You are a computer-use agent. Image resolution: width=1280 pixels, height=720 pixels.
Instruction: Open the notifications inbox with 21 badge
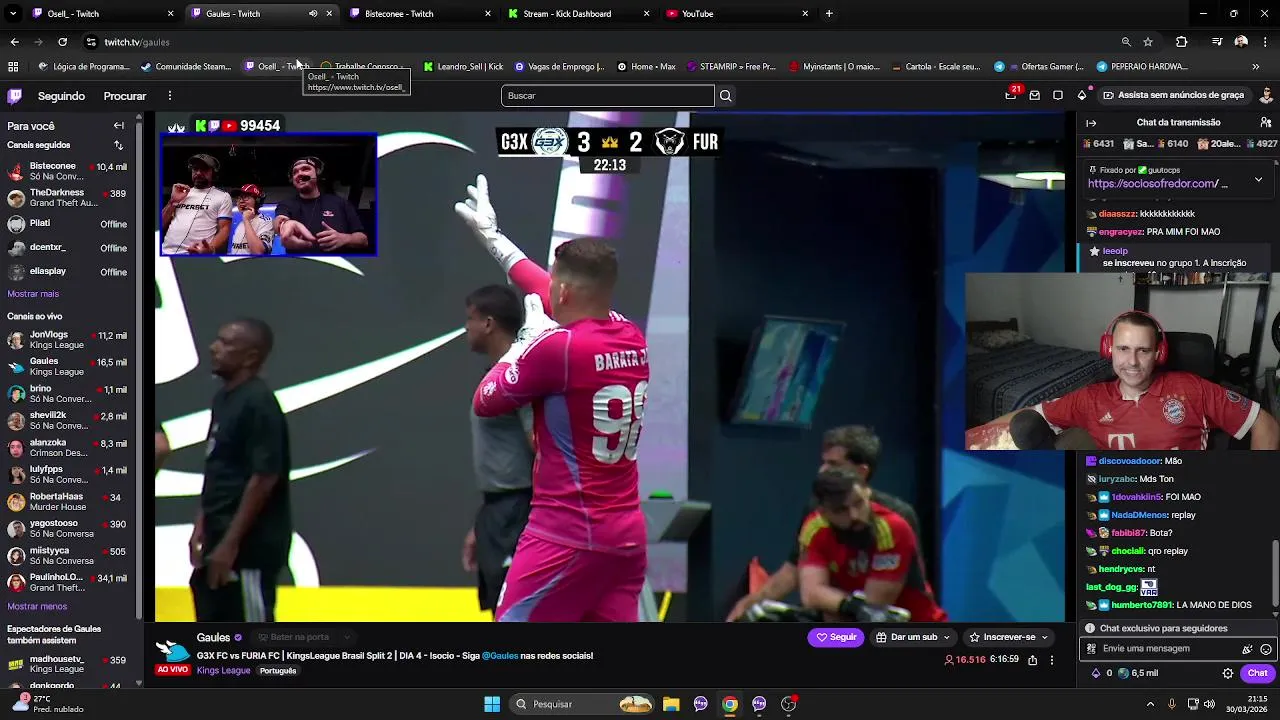[x=1011, y=95]
